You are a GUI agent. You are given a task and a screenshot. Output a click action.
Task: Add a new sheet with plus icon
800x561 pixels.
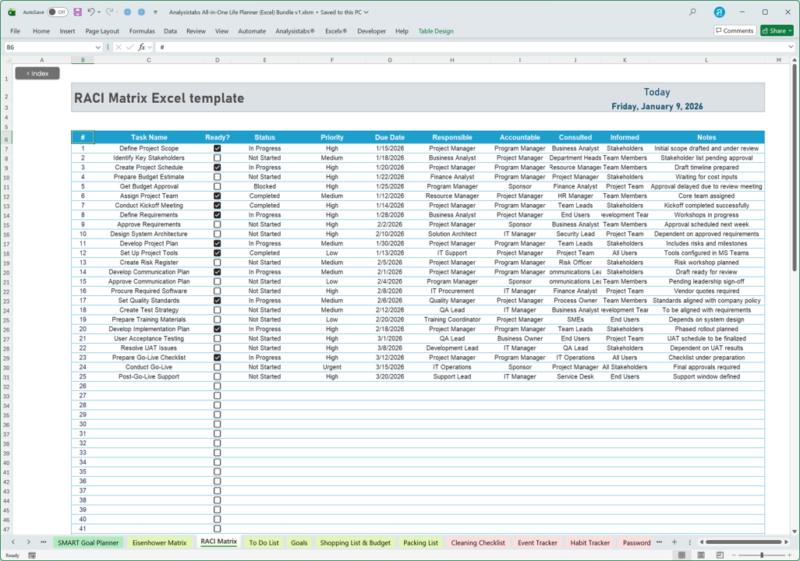pyautogui.click(x=674, y=542)
